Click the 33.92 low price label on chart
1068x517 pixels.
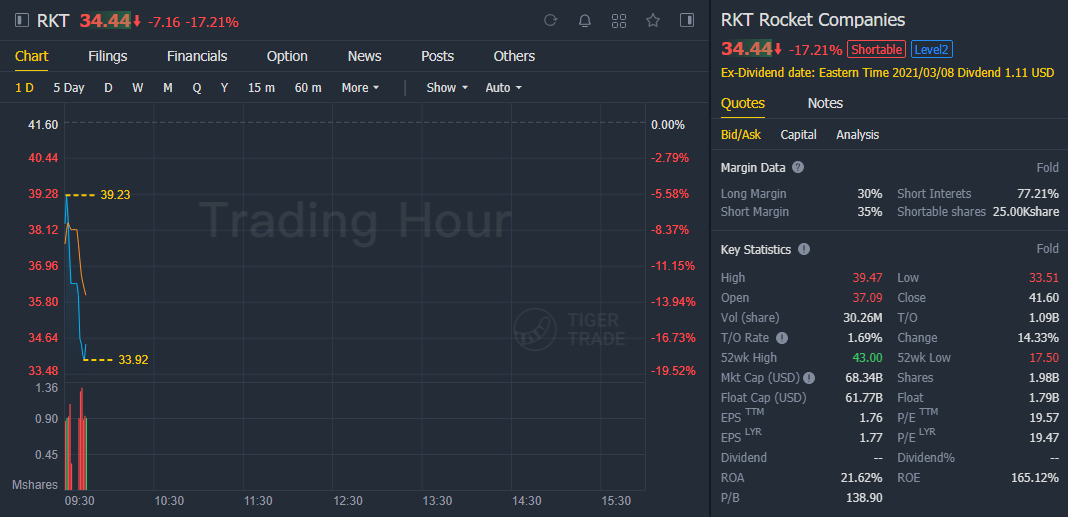(x=133, y=360)
